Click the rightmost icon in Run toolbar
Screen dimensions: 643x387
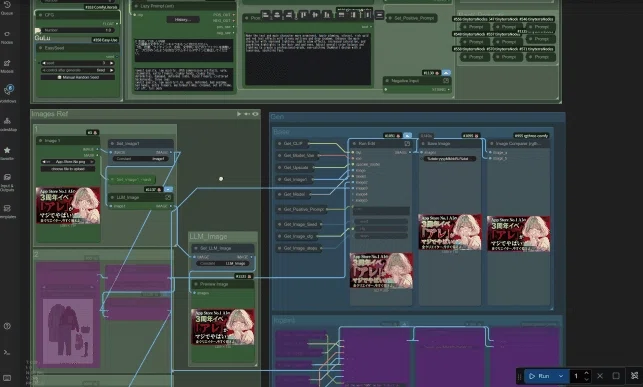coord(634,376)
